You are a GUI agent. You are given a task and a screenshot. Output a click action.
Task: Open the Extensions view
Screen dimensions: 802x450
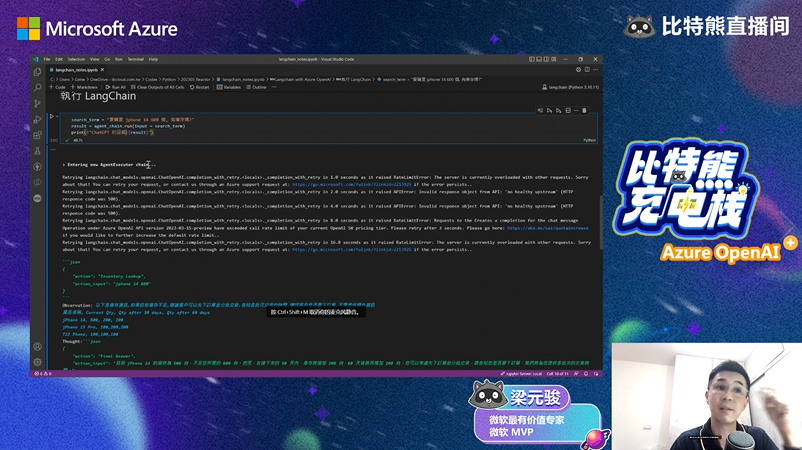[x=37, y=135]
